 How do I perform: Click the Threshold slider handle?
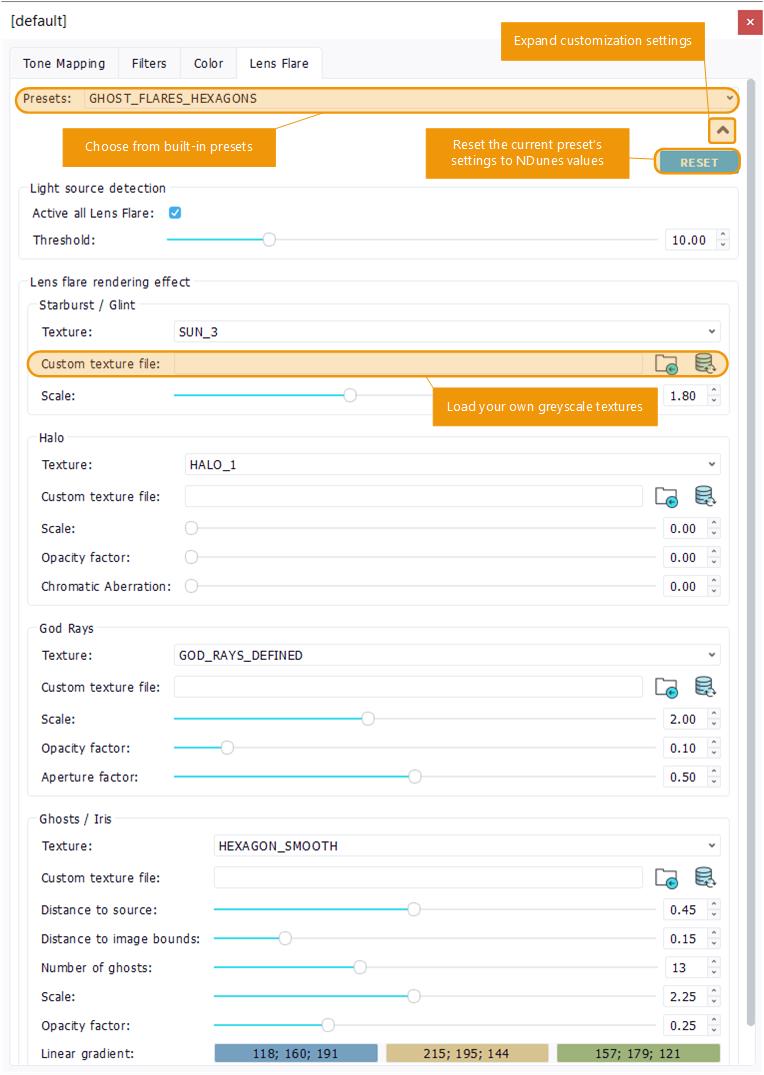(x=268, y=240)
